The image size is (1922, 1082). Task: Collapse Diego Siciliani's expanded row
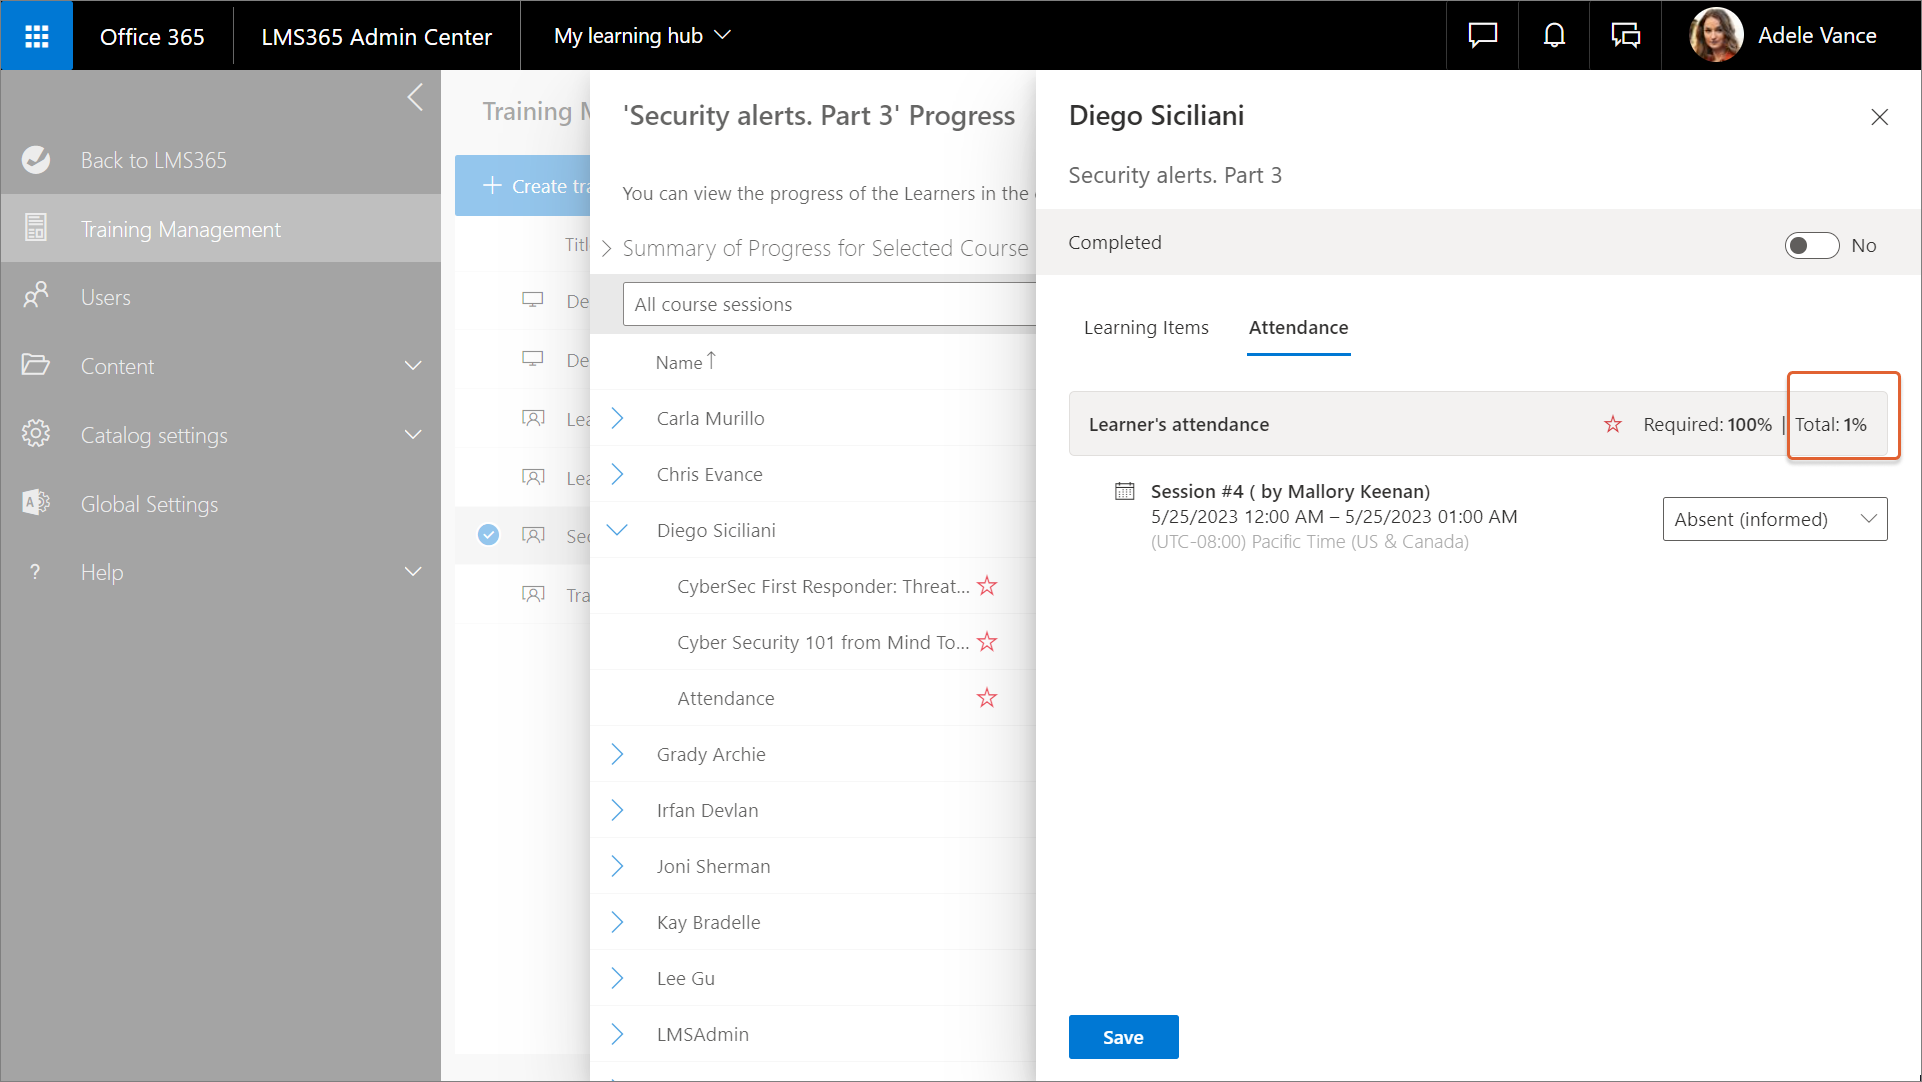[x=618, y=530]
